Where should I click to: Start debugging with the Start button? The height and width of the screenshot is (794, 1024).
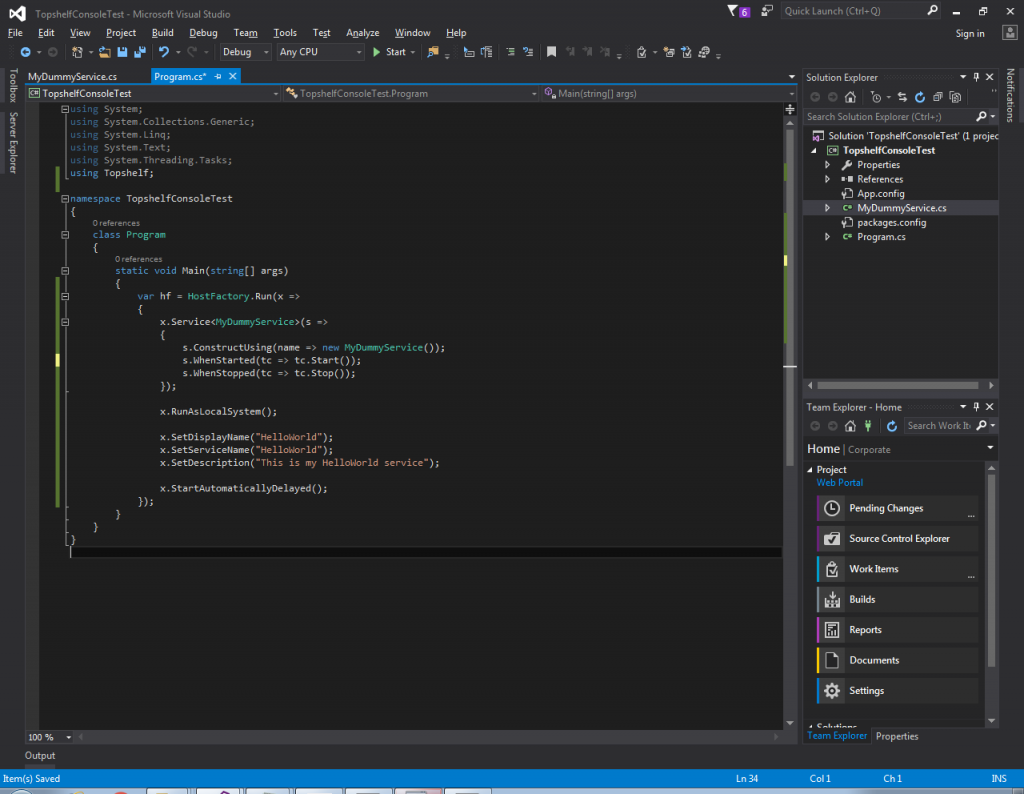(x=389, y=52)
